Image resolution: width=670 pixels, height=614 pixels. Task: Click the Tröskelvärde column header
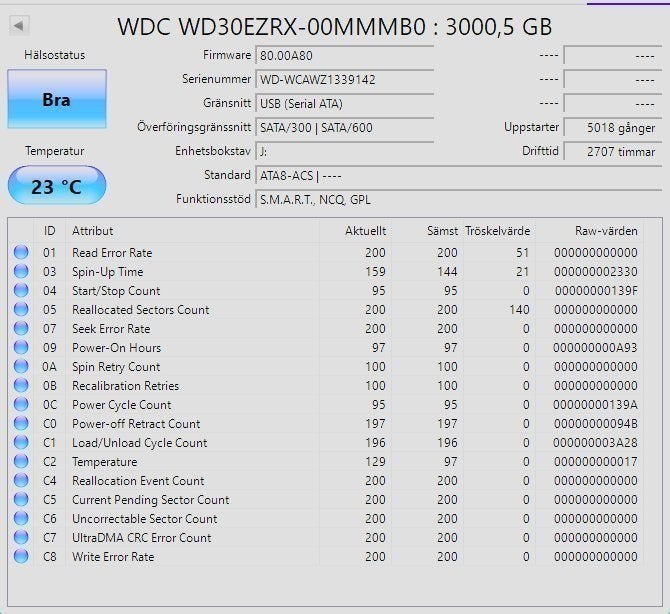coord(497,231)
